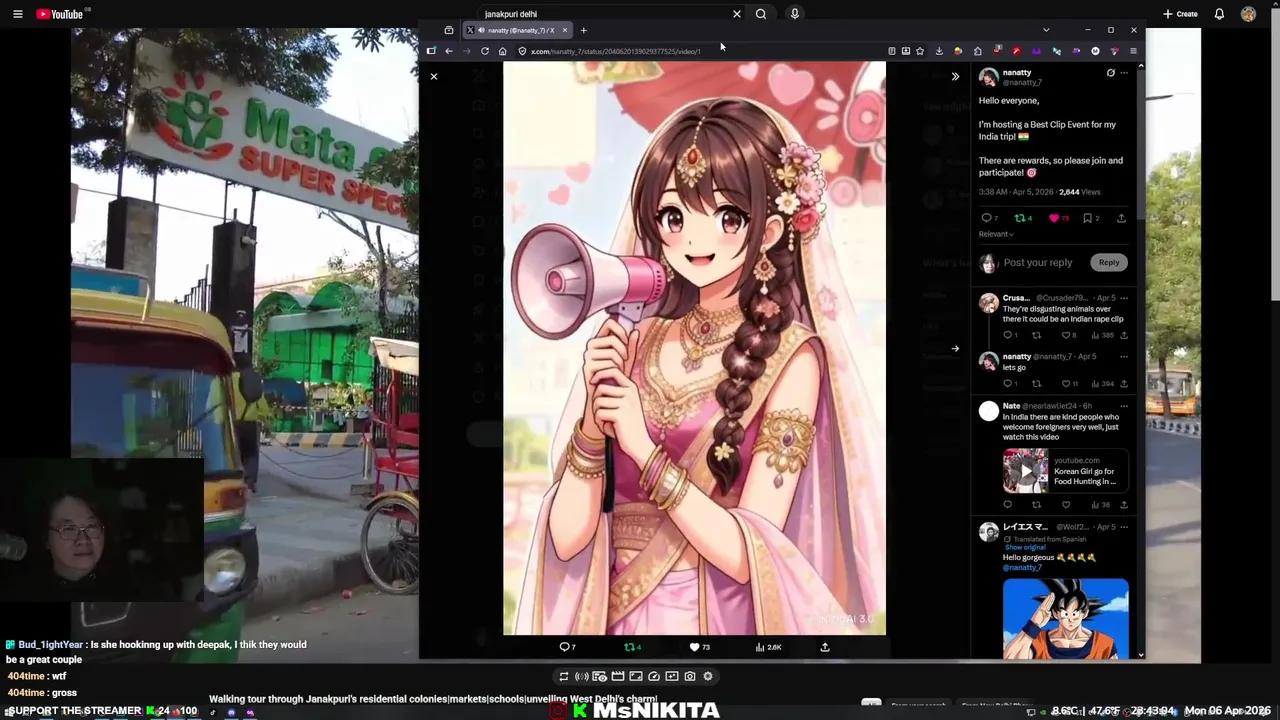Unlike the nanatty post with pink heart
The image size is (1280, 720).
tap(1058, 218)
